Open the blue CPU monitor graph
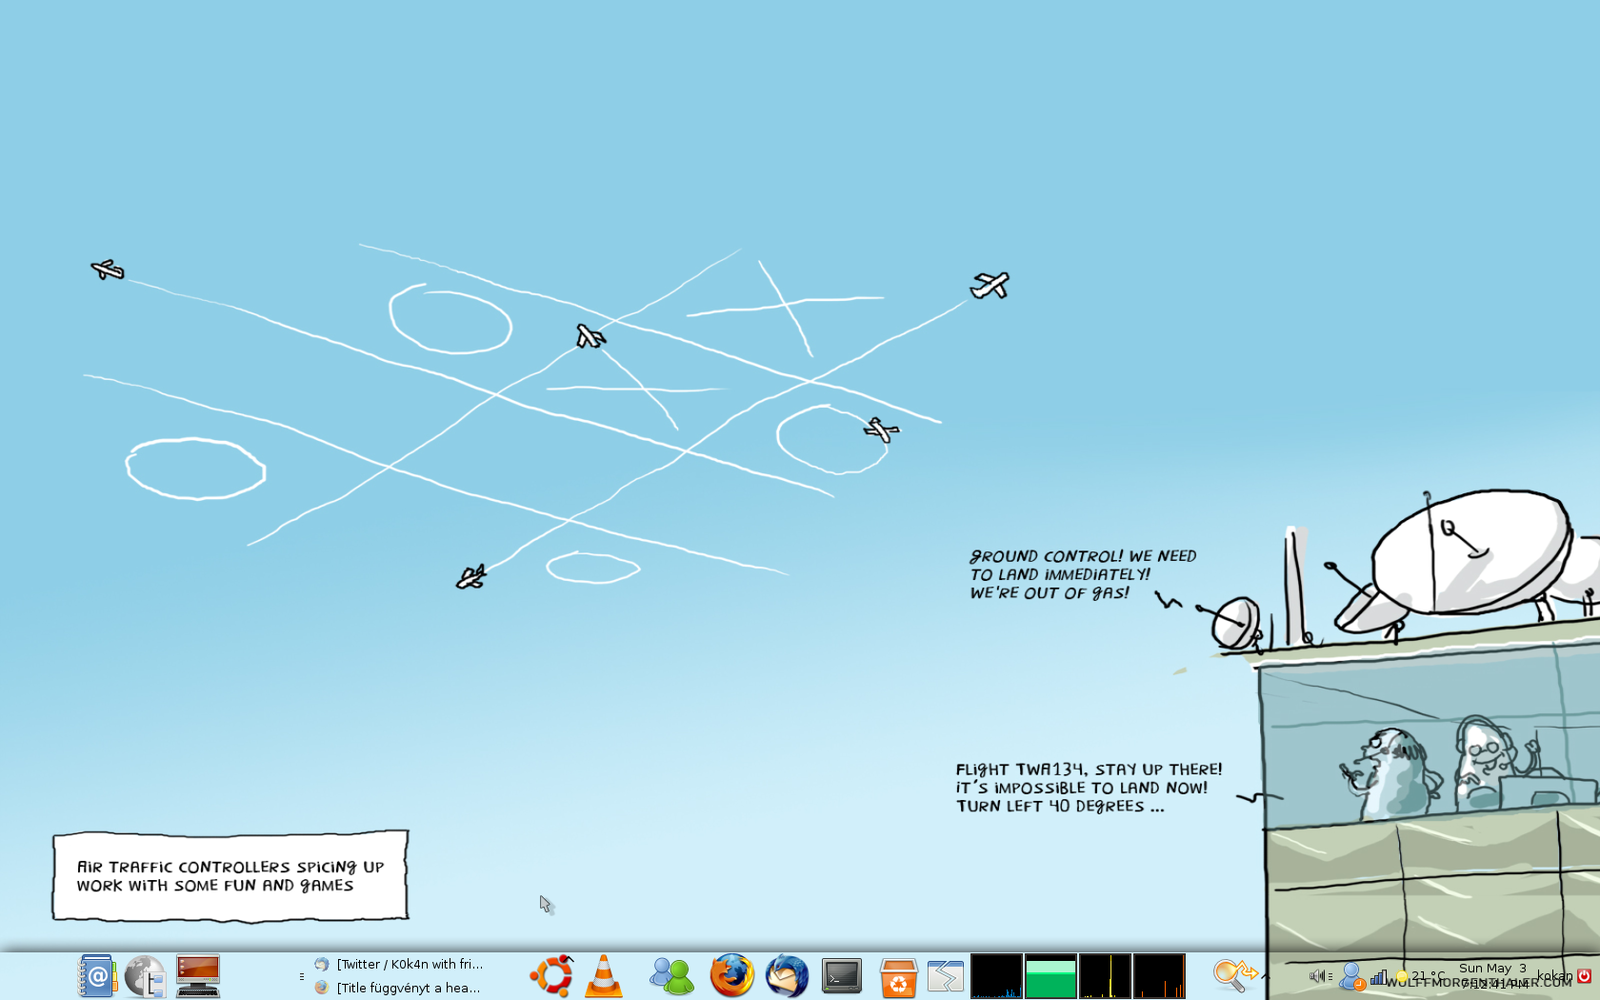This screenshot has height=1000, width=1600. pyautogui.click(x=996, y=976)
